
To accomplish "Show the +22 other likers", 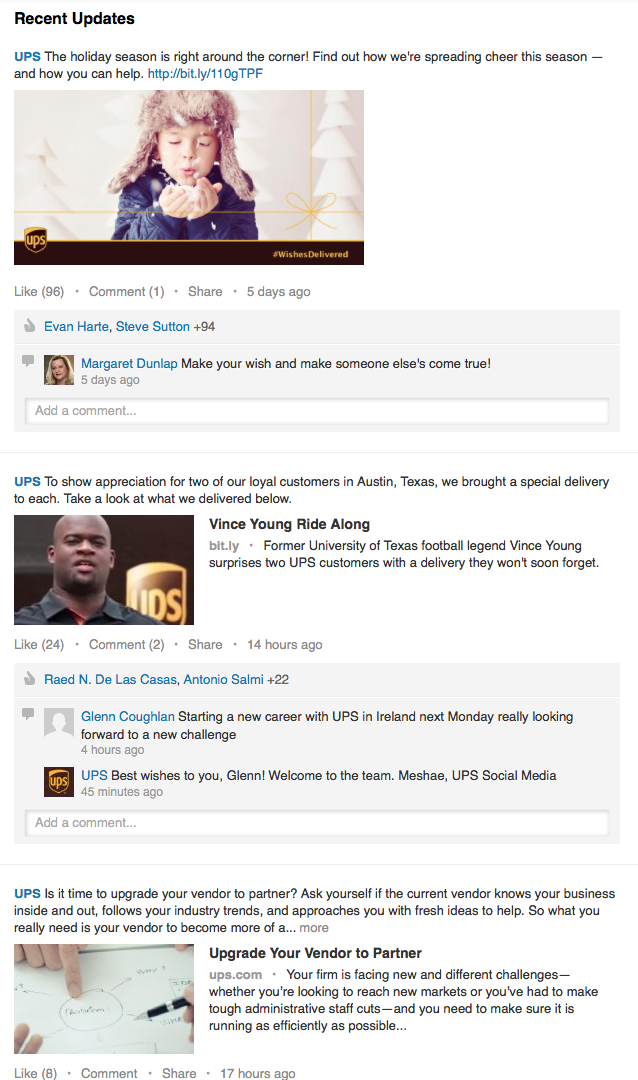I will 278,679.
